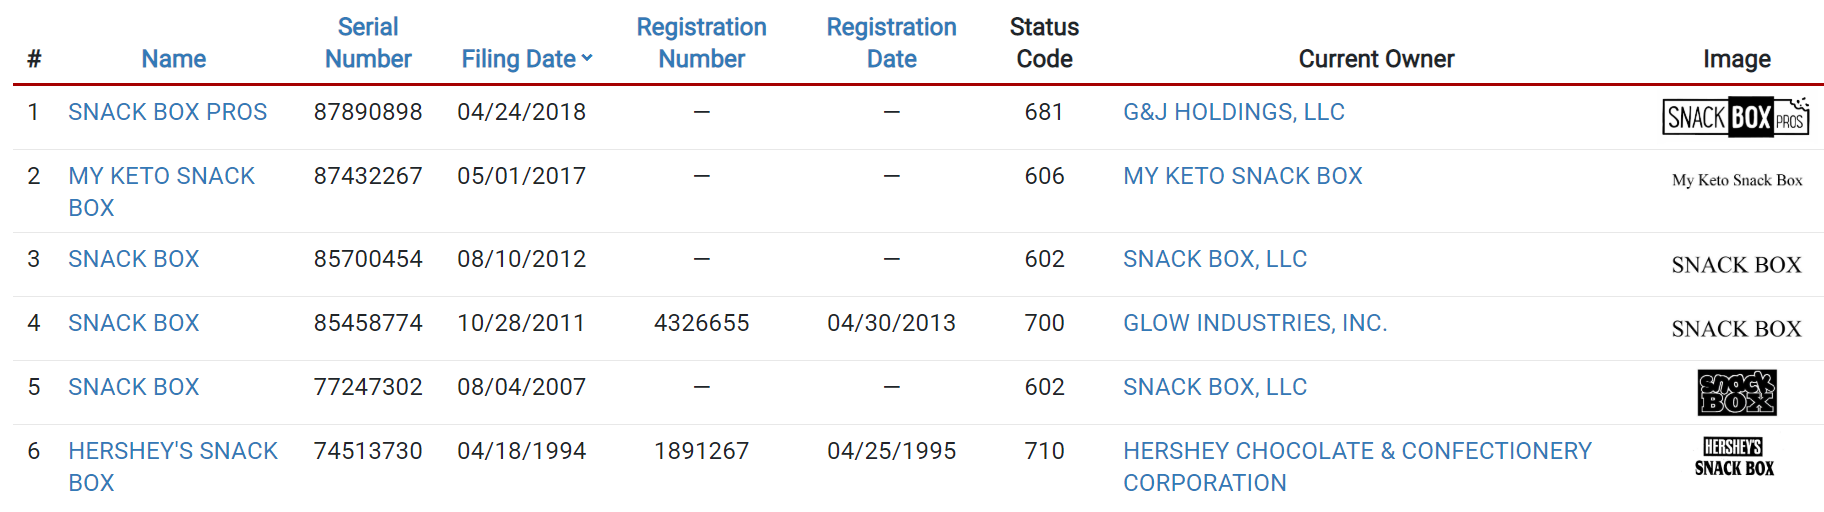Image resolution: width=1824 pixels, height=512 pixels.
Task: Open owner G&J HOLDINGS, LLC
Action: point(1233,112)
